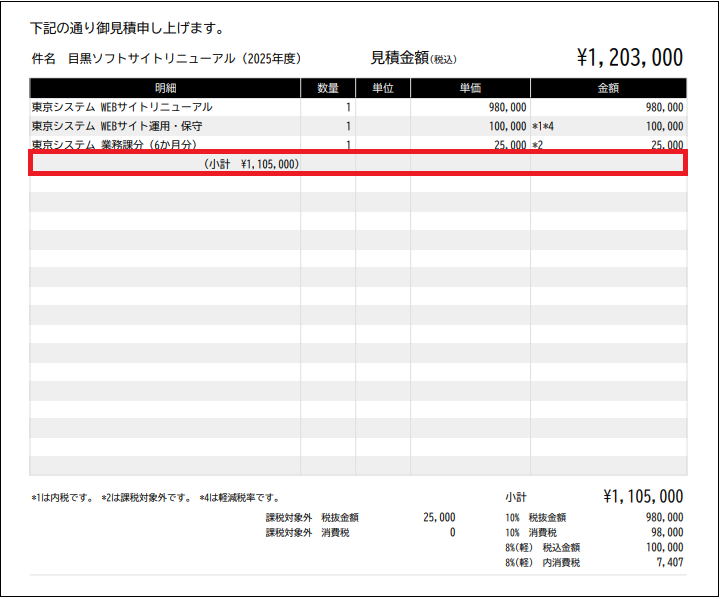The image size is (720, 599).
Task: Click the 課税対象外 税抜金額 value 25,000
Action: coord(439,518)
